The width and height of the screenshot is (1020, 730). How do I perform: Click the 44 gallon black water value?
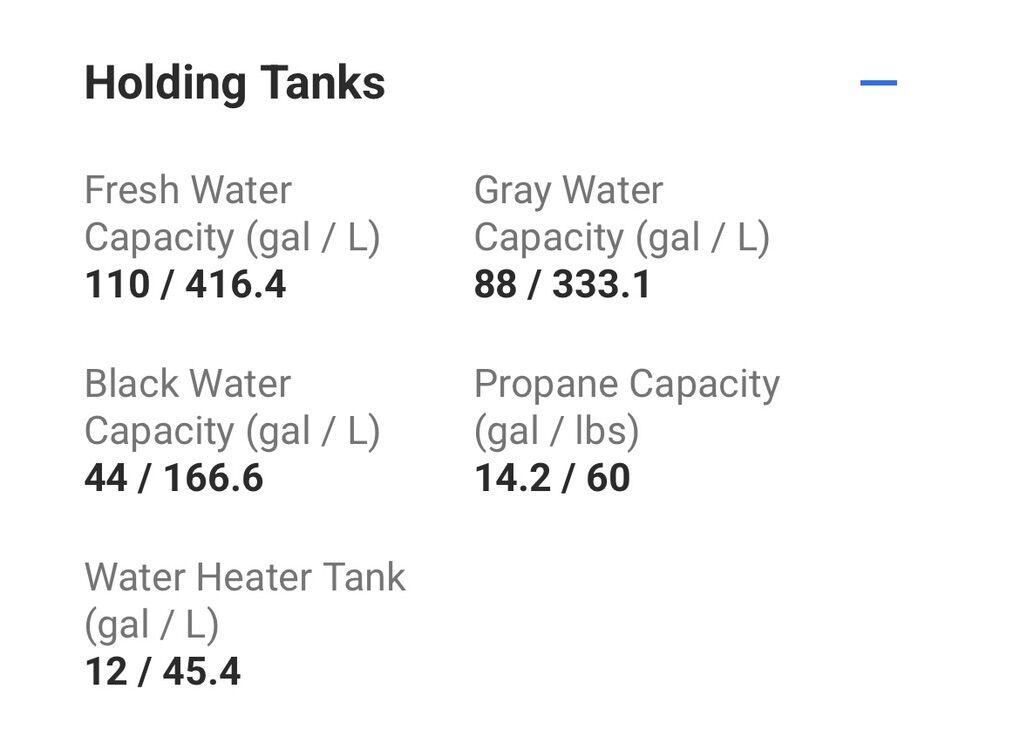point(106,478)
